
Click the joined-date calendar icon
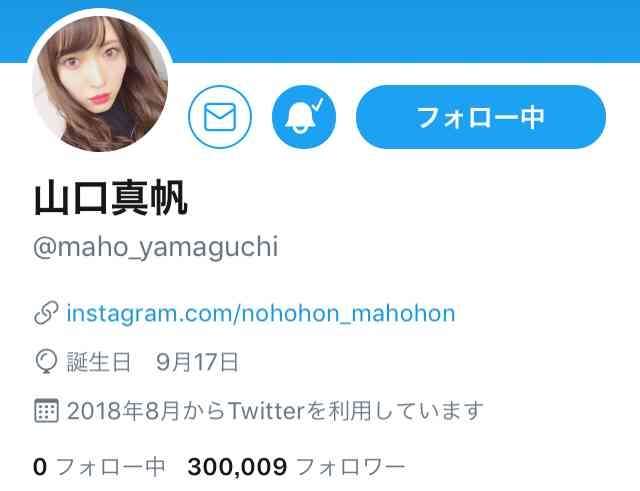[x=46, y=411]
